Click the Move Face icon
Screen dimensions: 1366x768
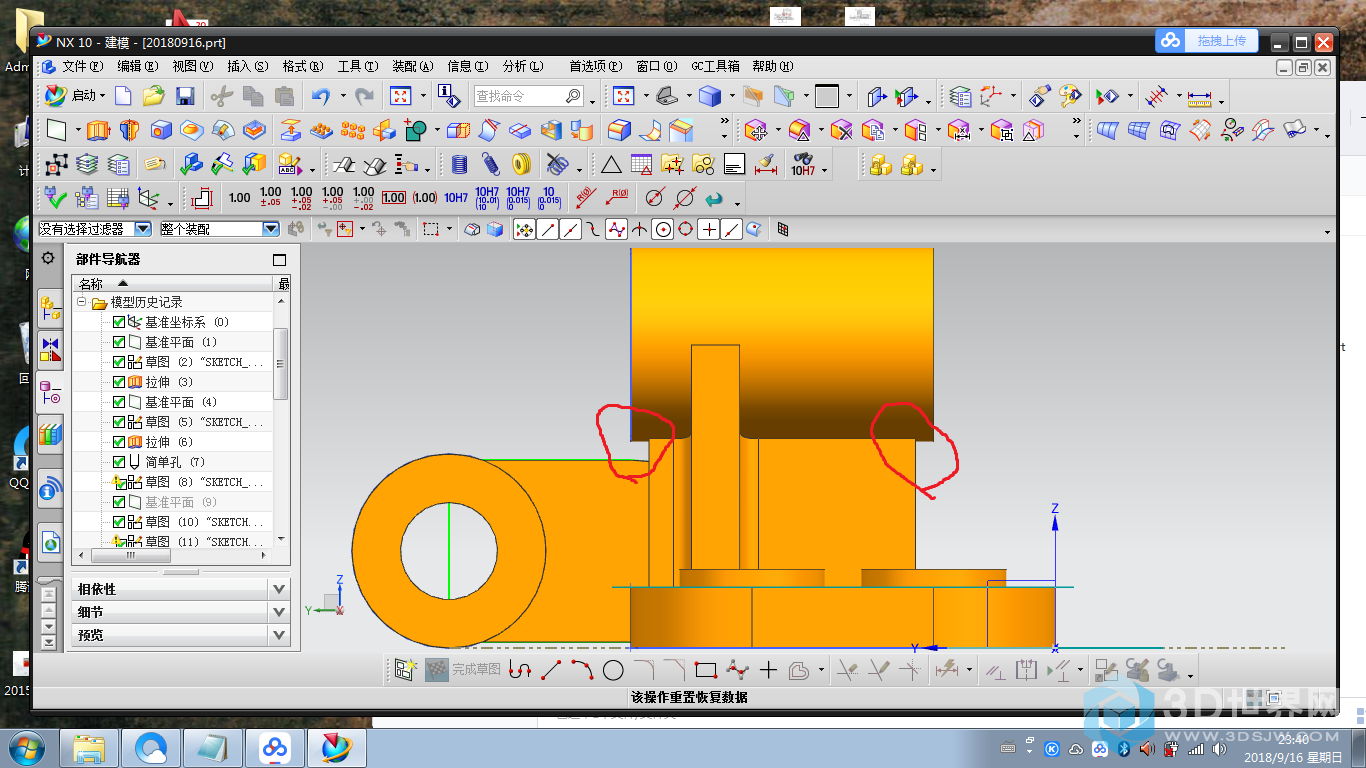pos(757,130)
